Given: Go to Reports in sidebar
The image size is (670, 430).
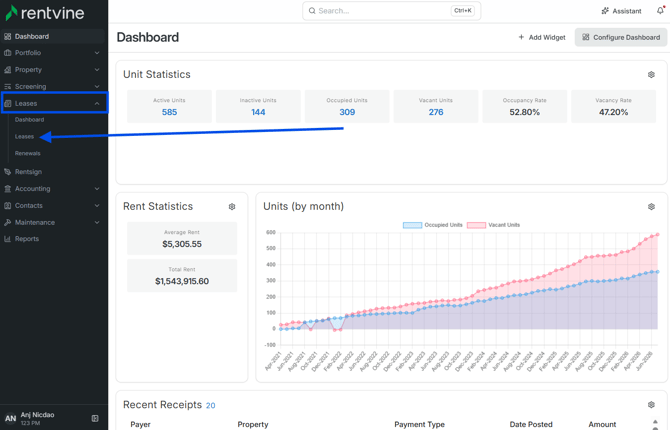Looking at the screenshot, I should (x=26, y=239).
